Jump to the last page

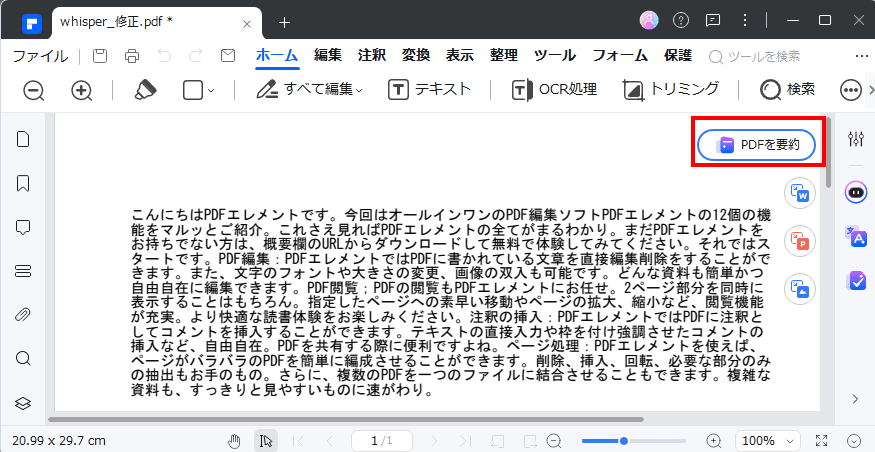(466, 441)
